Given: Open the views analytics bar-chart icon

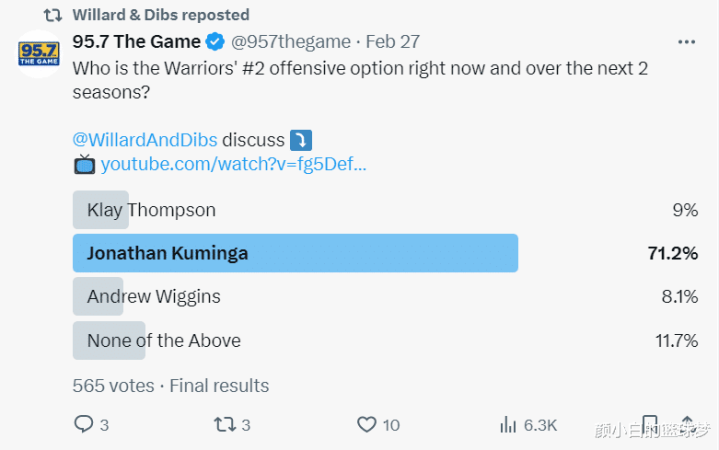Looking at the screenshot, I should point(508,424).
